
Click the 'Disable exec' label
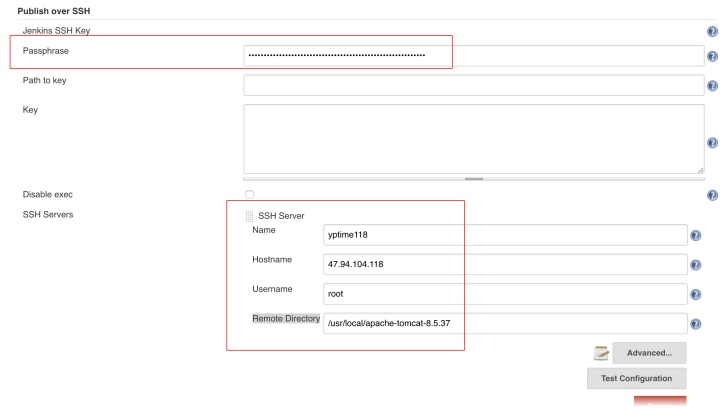[48, 195]
